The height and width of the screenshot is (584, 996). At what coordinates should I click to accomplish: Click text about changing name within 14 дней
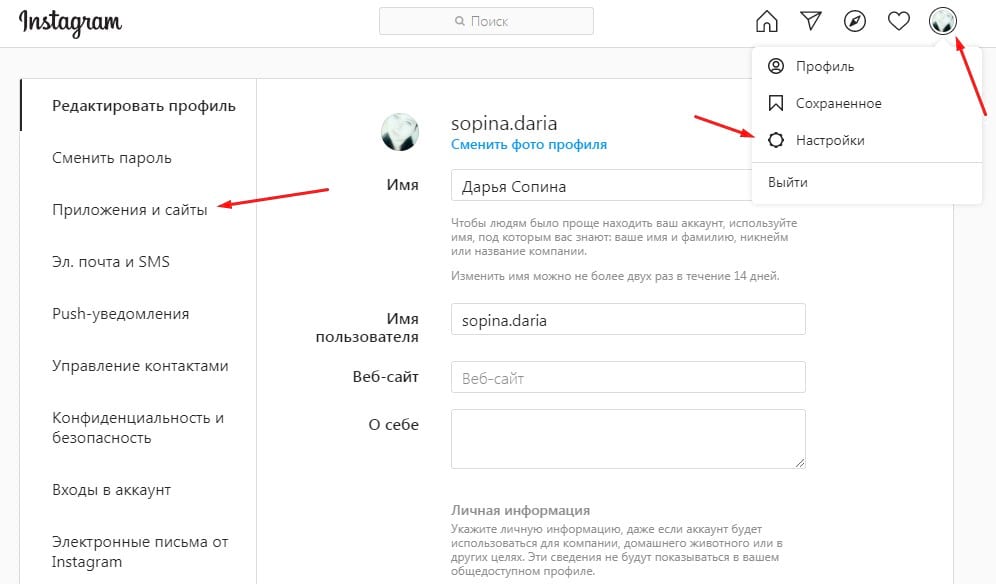coord(615,276)
